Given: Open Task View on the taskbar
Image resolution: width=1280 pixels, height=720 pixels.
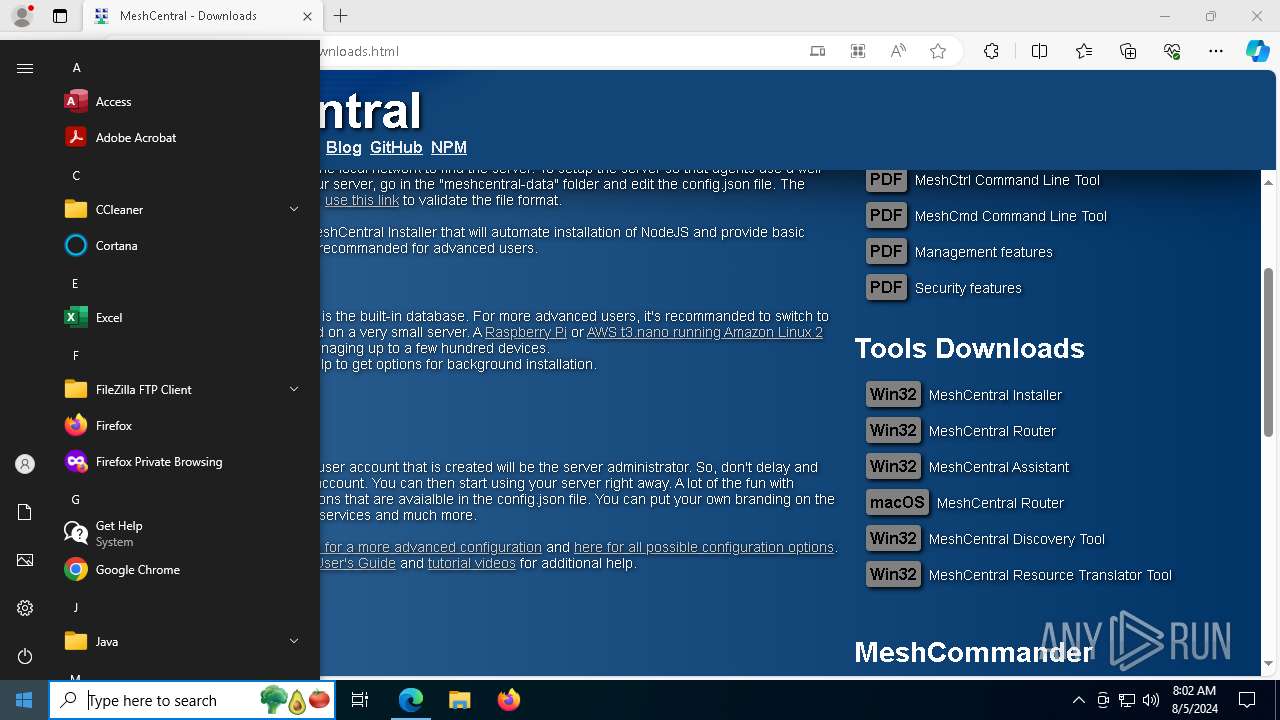Looking at the screenshot, I should pyautogui.click(x=360, y=700).
